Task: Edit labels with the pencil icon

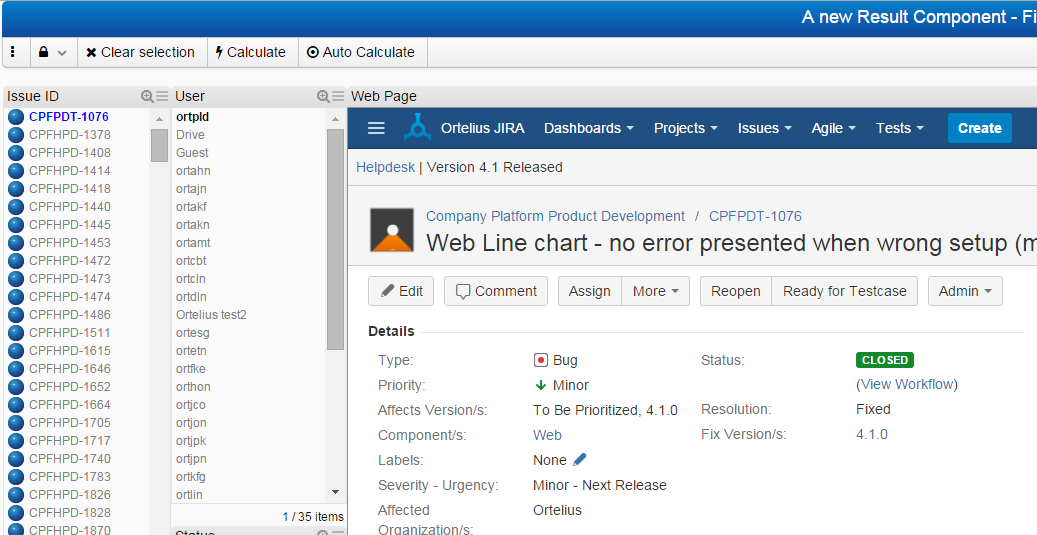Action: click(580, 459)
